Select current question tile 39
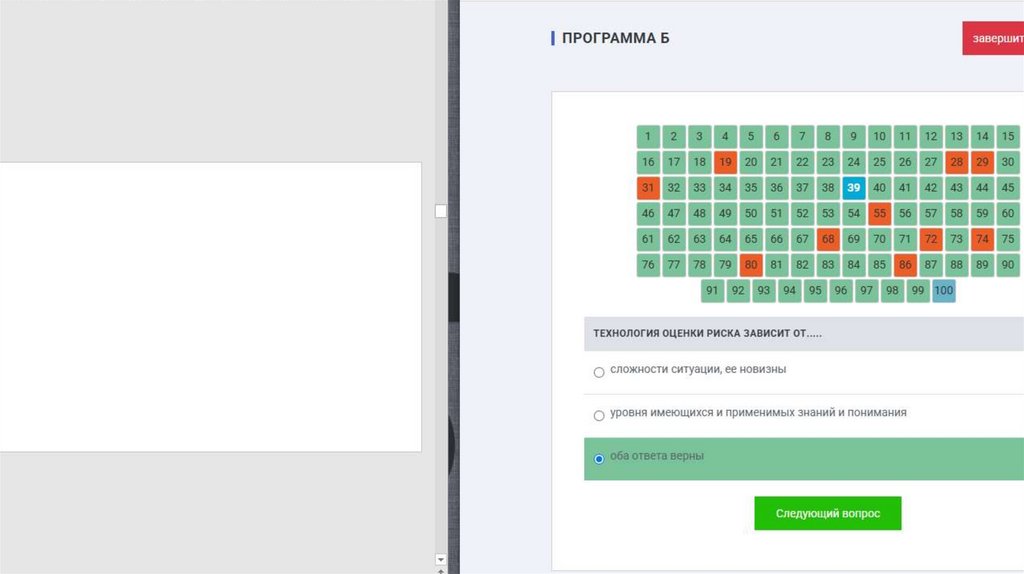1024x574 pixels. pyautogui.click(x=853, y=187)
